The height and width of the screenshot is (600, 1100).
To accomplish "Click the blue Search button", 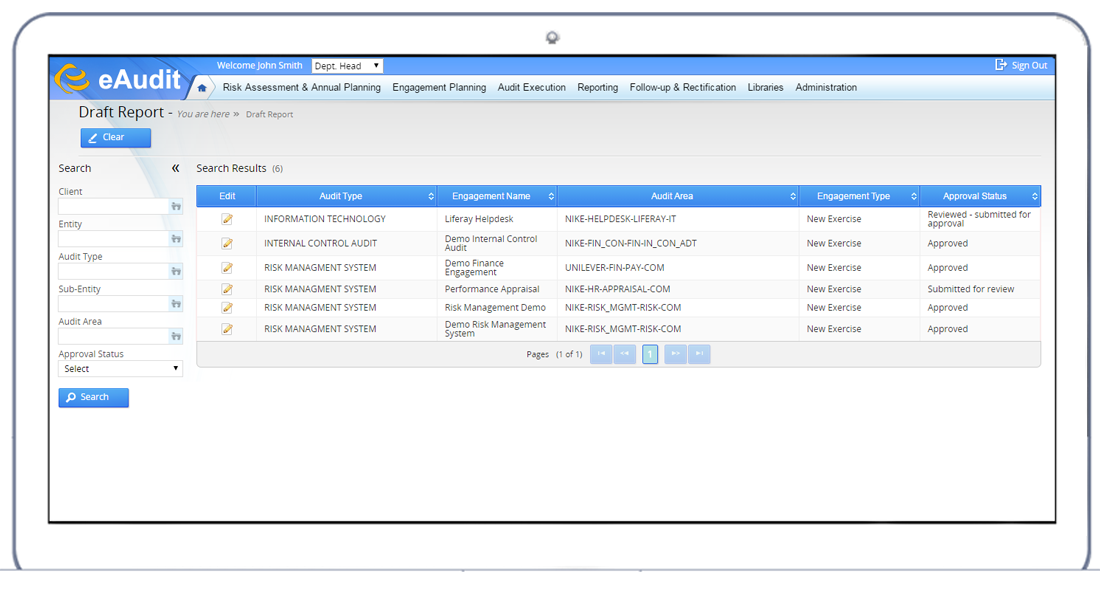I will pos(94,397).
